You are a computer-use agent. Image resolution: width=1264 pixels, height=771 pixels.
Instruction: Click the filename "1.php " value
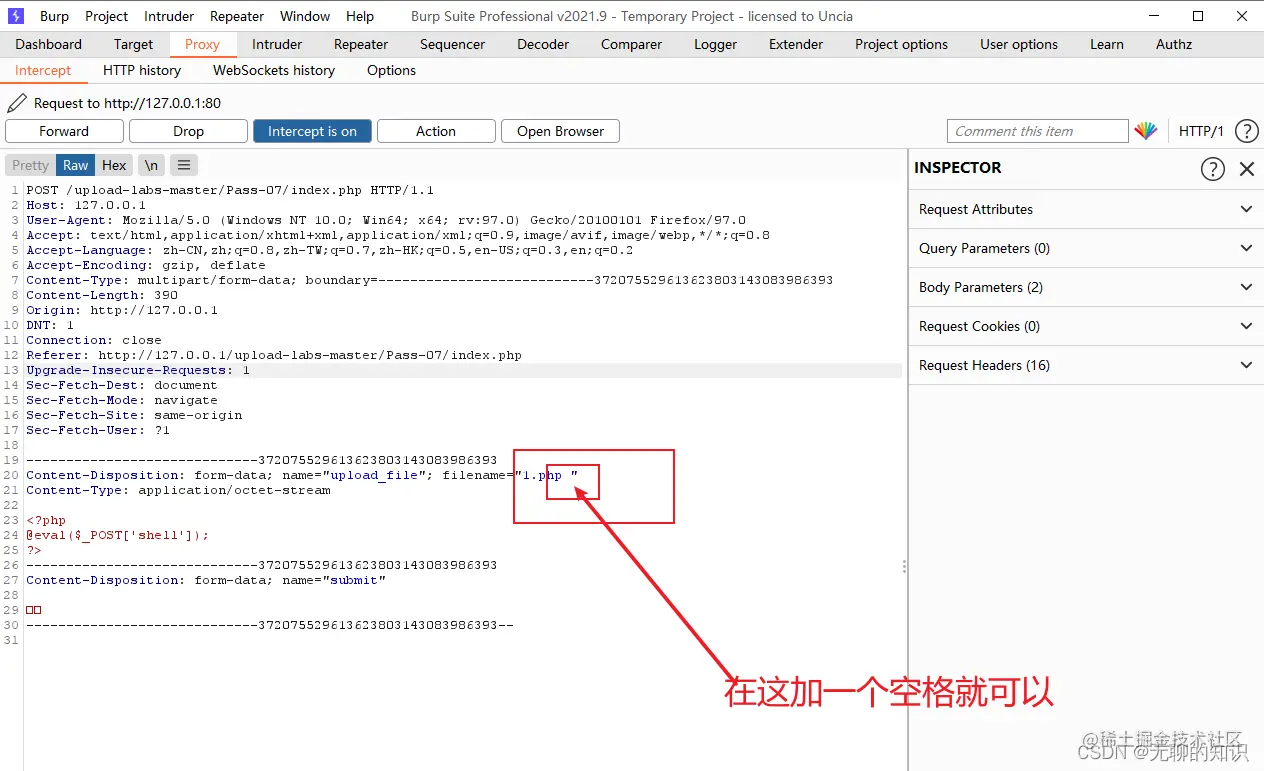[x=546, y=475]
